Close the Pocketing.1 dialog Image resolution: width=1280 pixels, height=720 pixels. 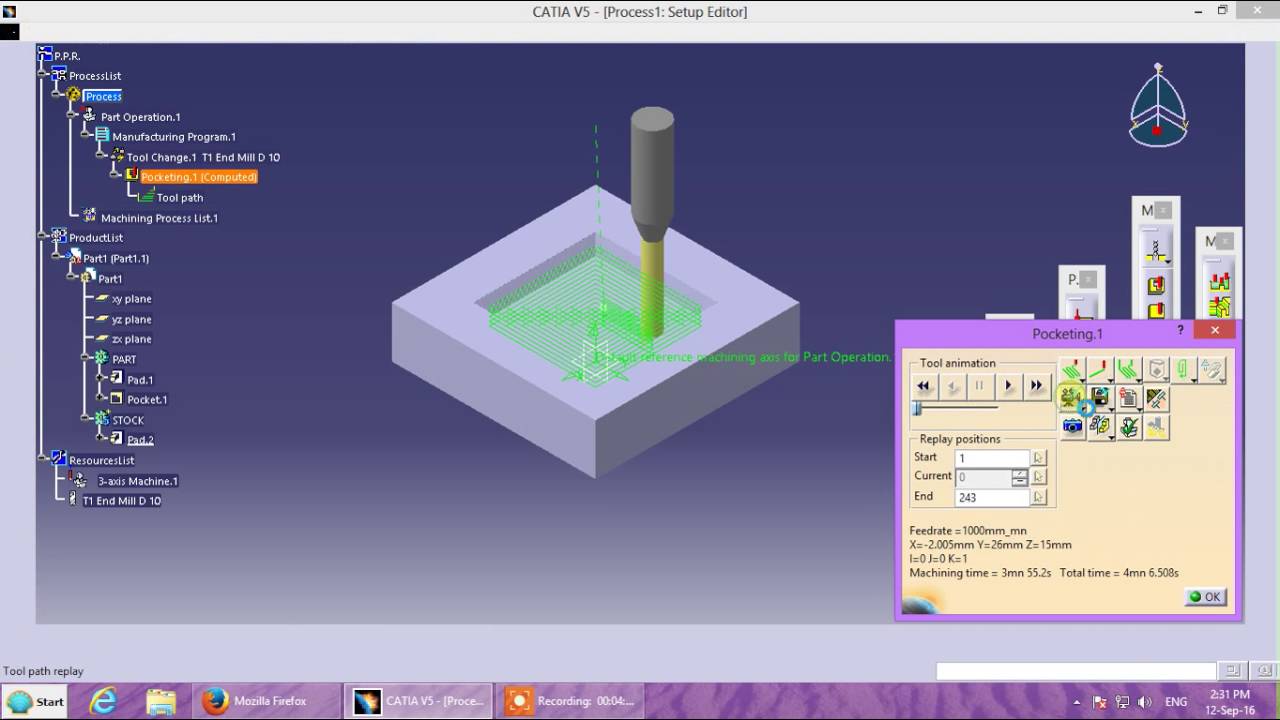tap(1215, 330)
